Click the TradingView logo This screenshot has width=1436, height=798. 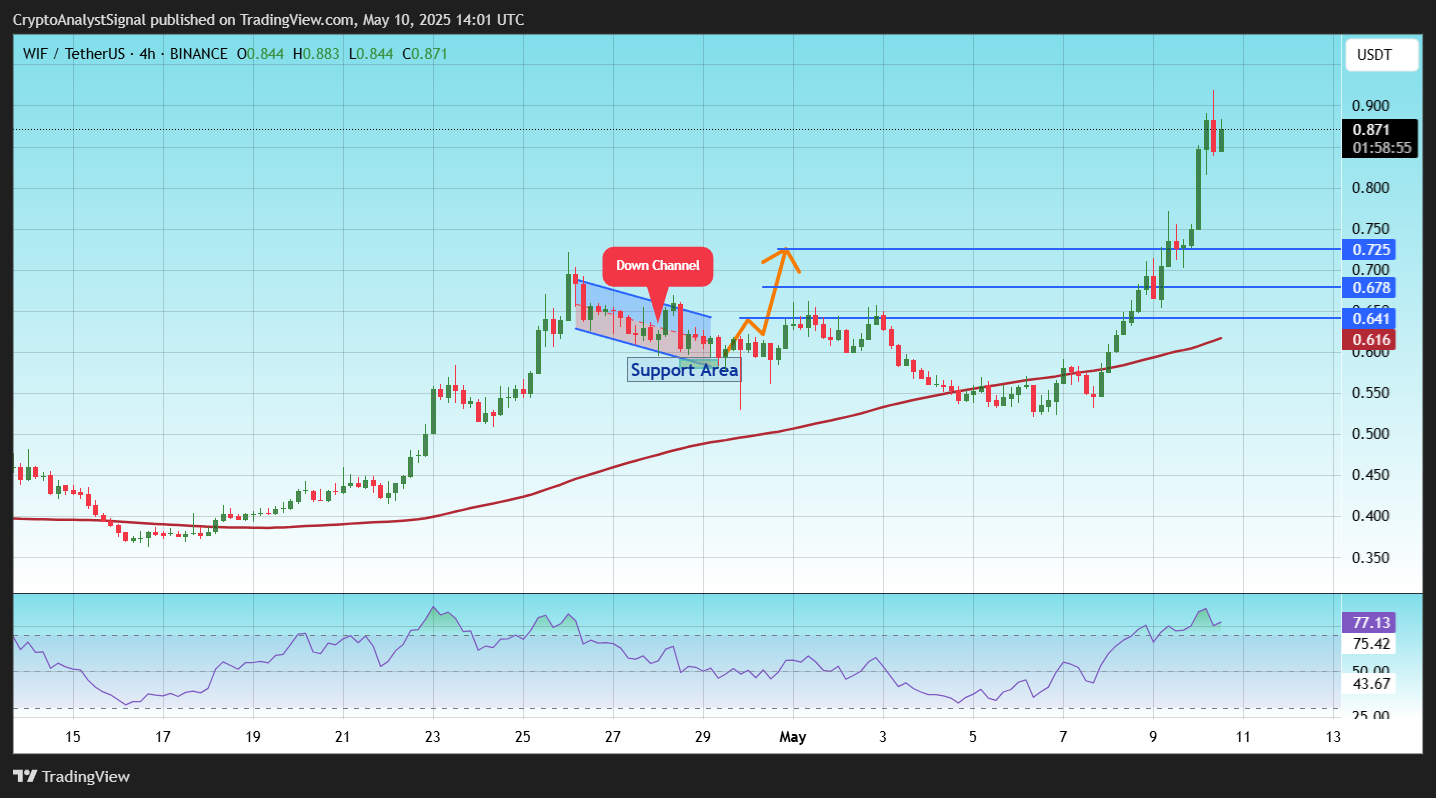pos(71,776)
